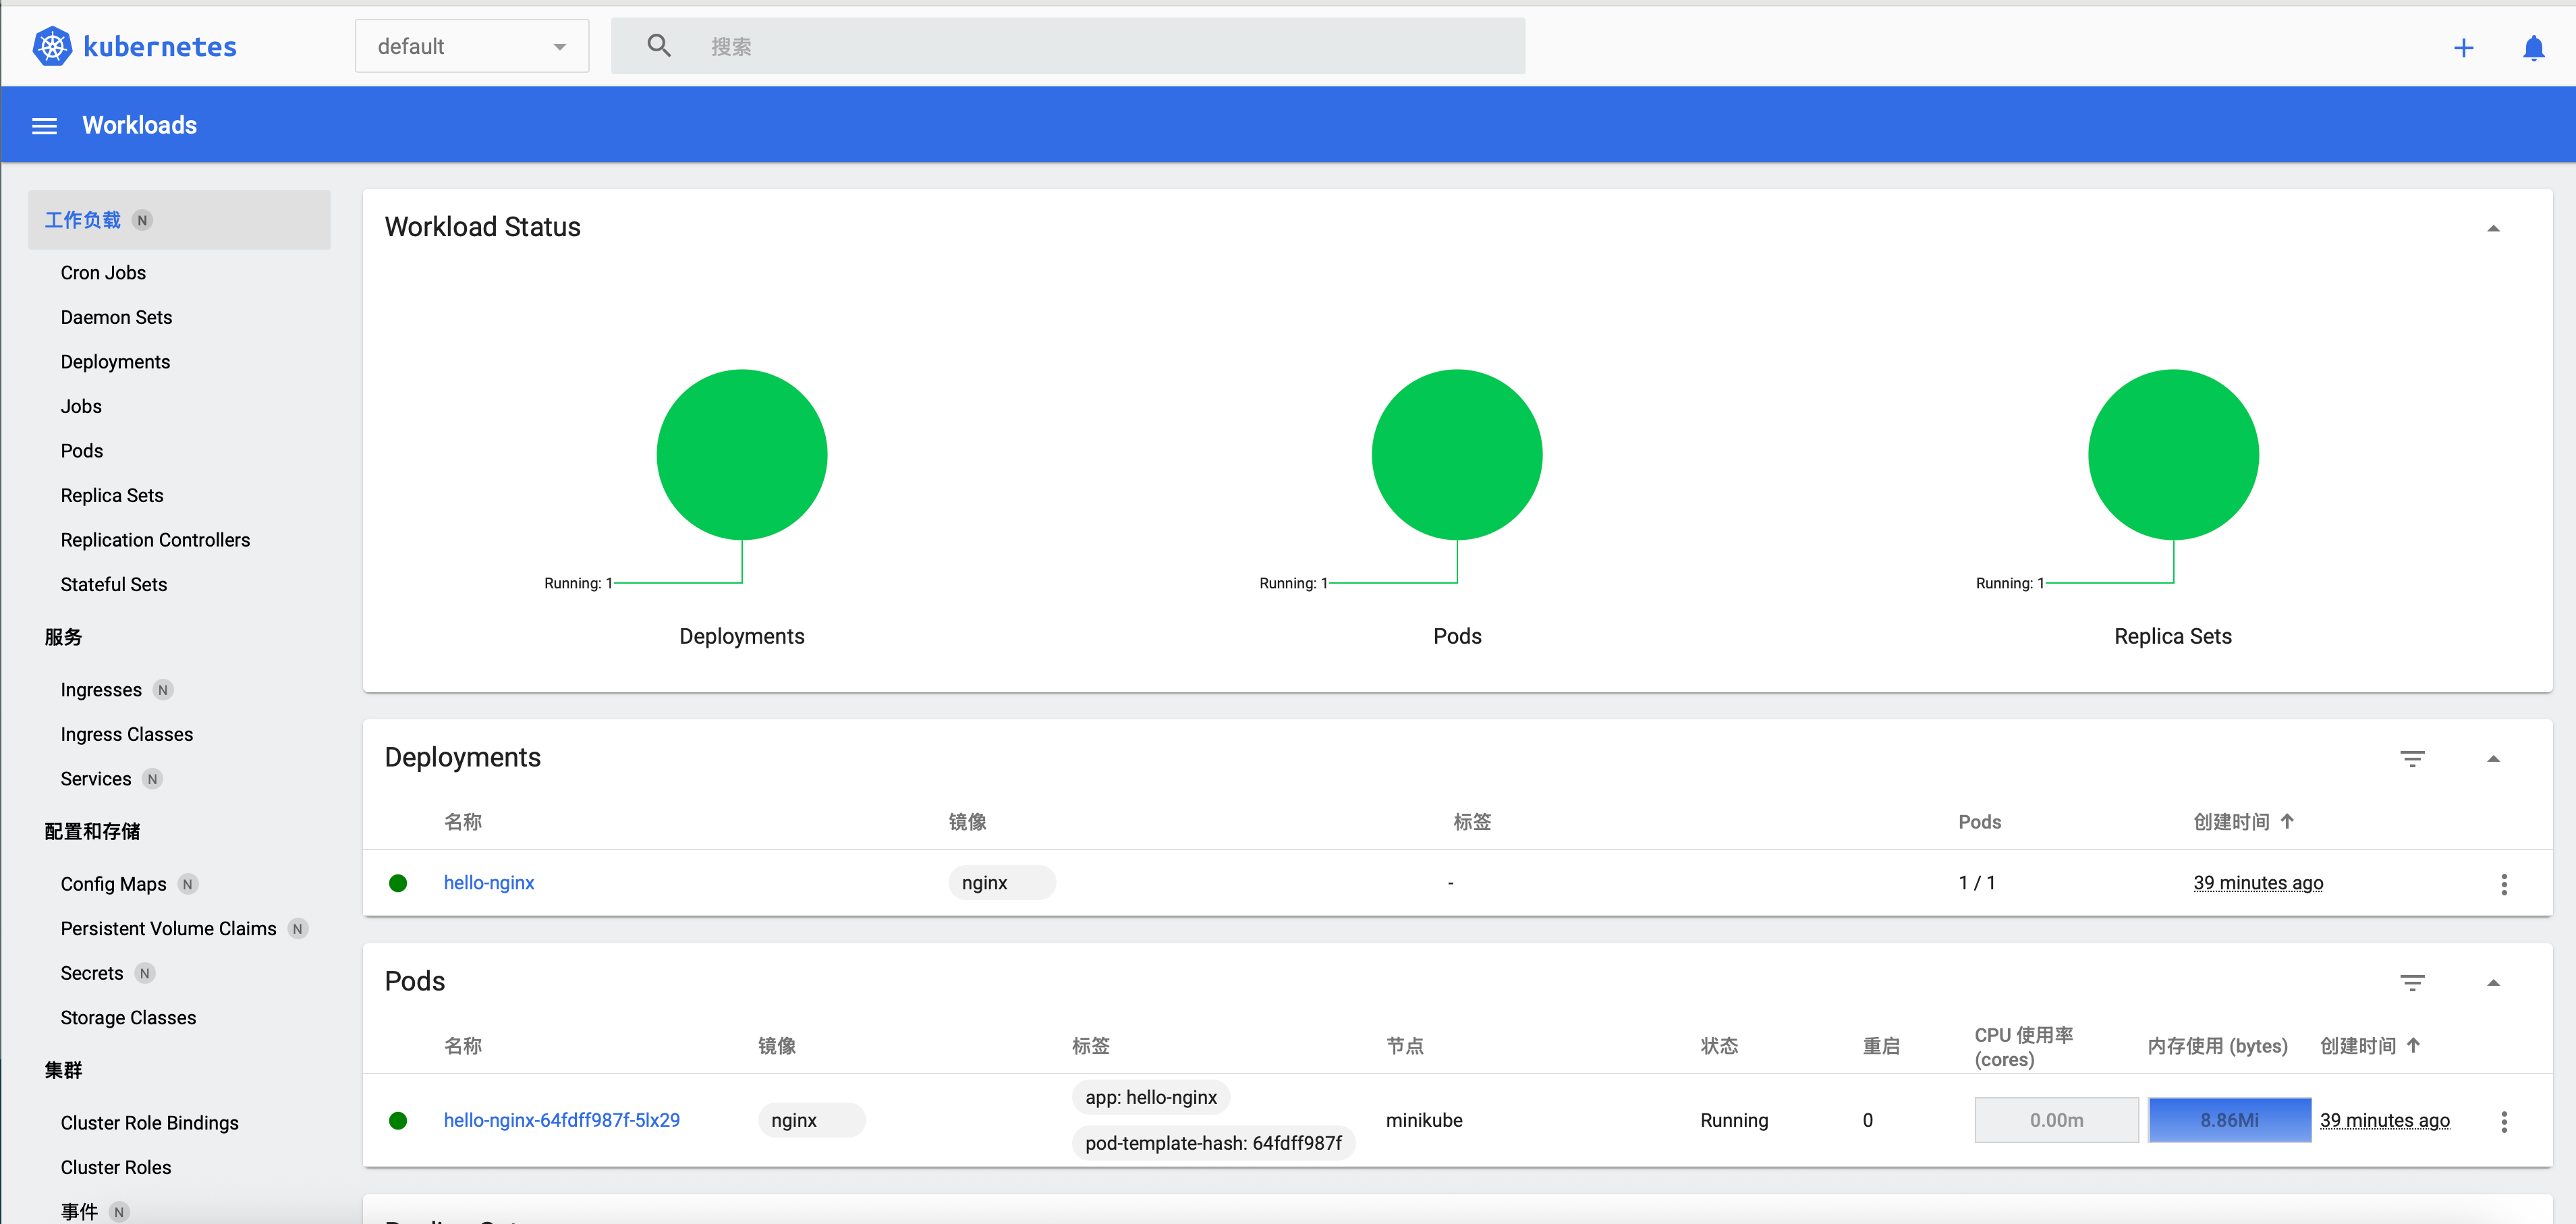Click the Kubernetes helm logo icon
Viewport: 2576px width, 1224px height.
(52, 46)
